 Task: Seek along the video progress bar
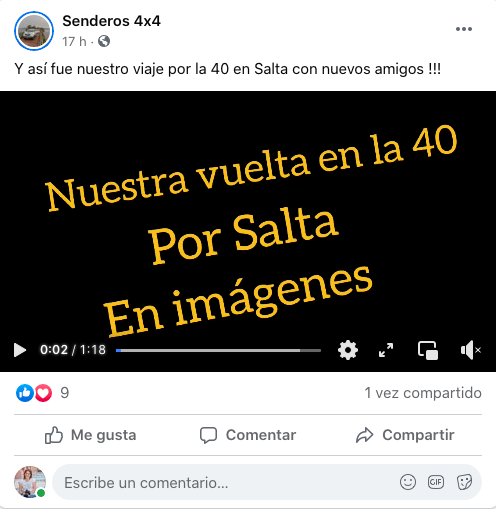pos(218,350)
